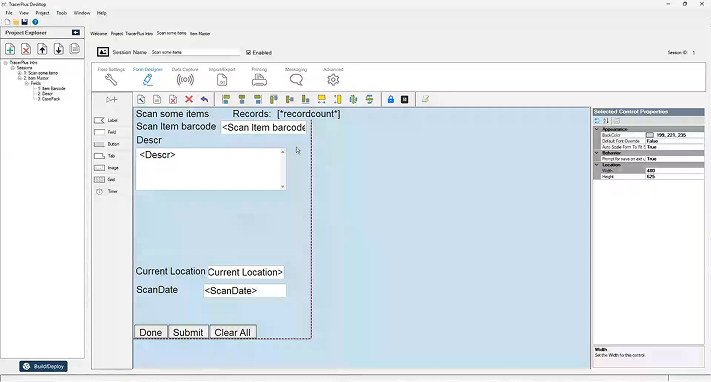Open Printing section

pos(259,77)
